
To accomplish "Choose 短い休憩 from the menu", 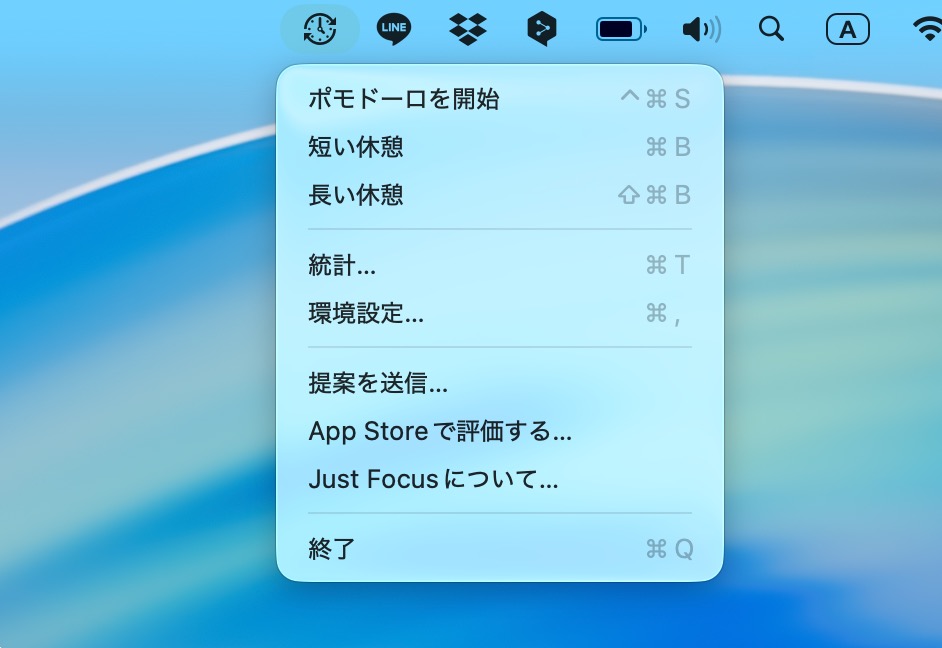I will click(x=500, y=147).
